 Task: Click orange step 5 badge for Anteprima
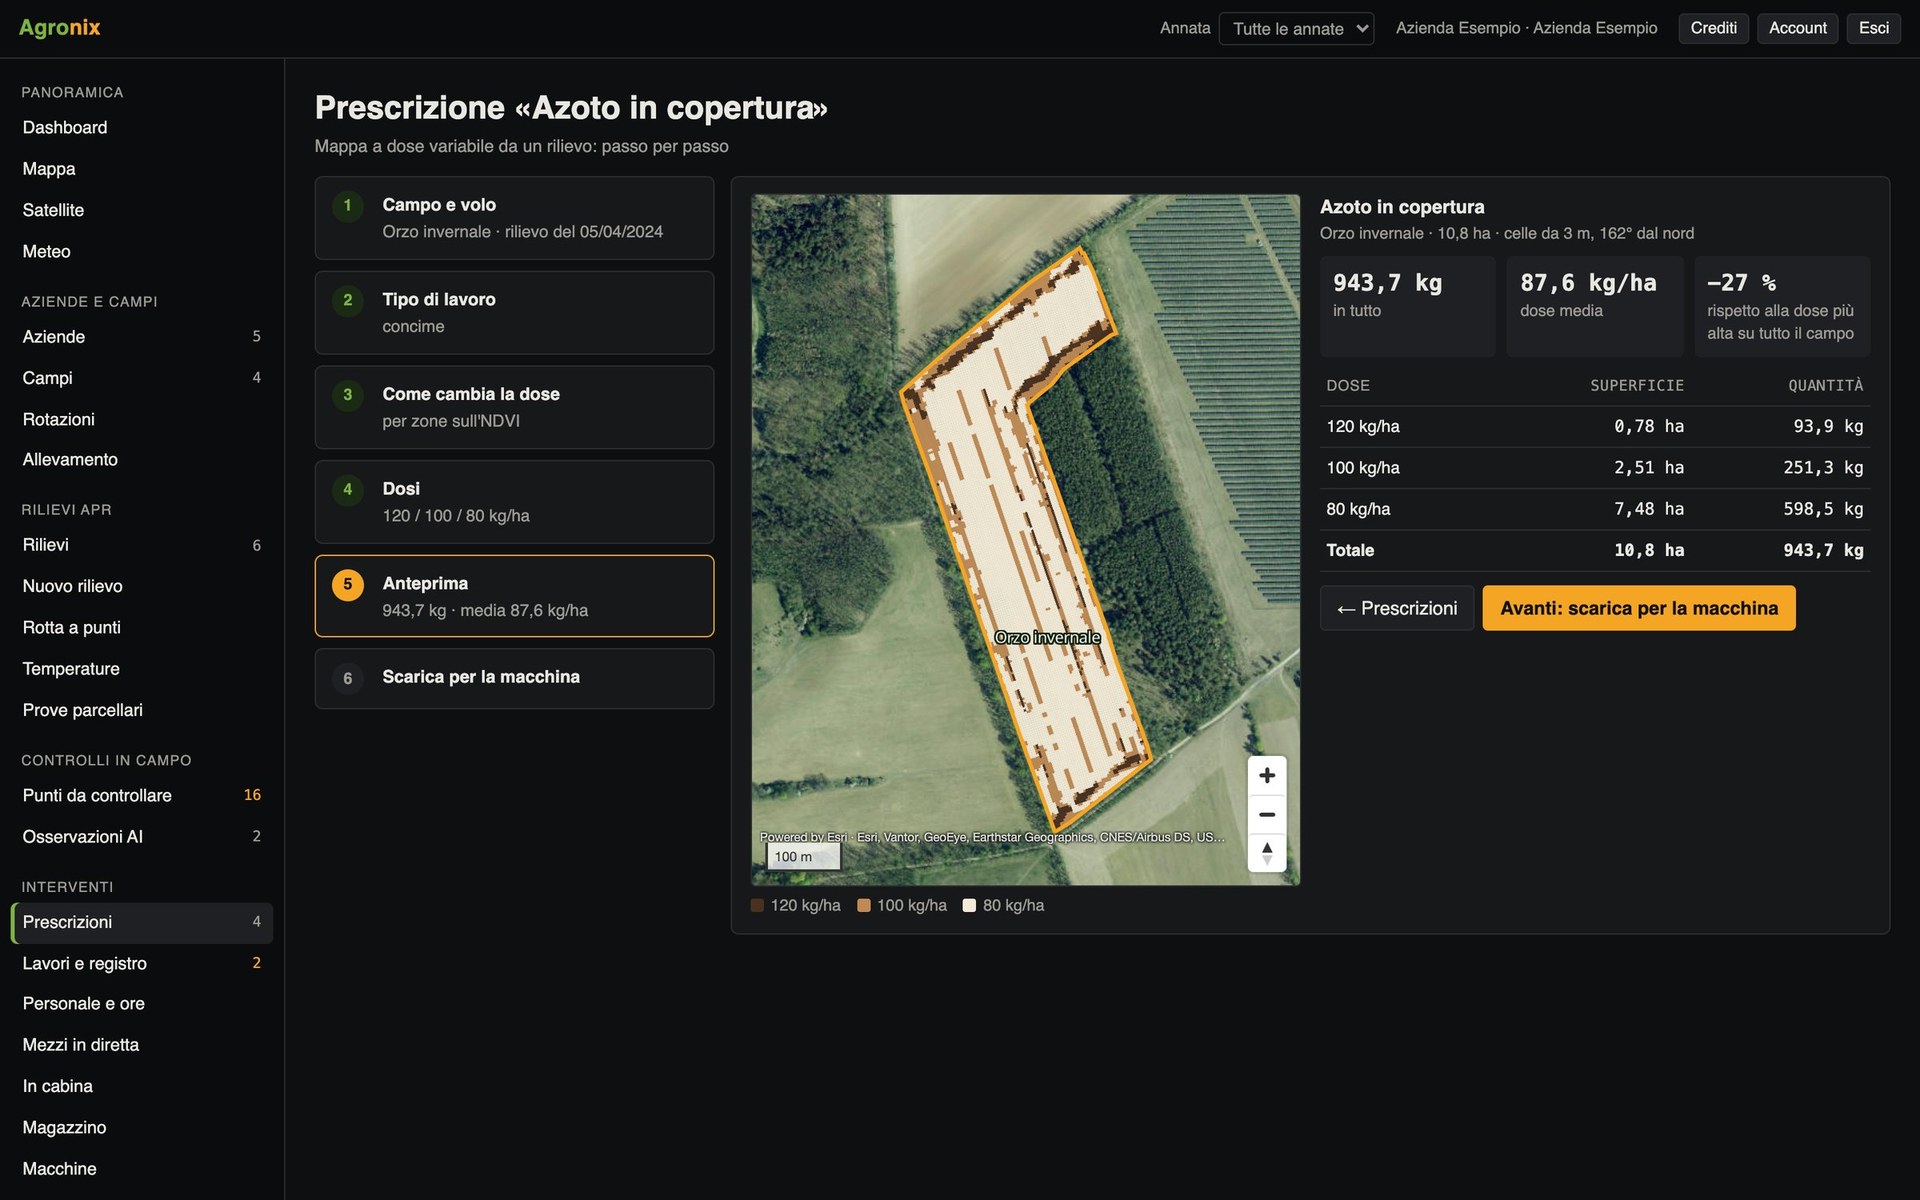click(x=347, y=584)
